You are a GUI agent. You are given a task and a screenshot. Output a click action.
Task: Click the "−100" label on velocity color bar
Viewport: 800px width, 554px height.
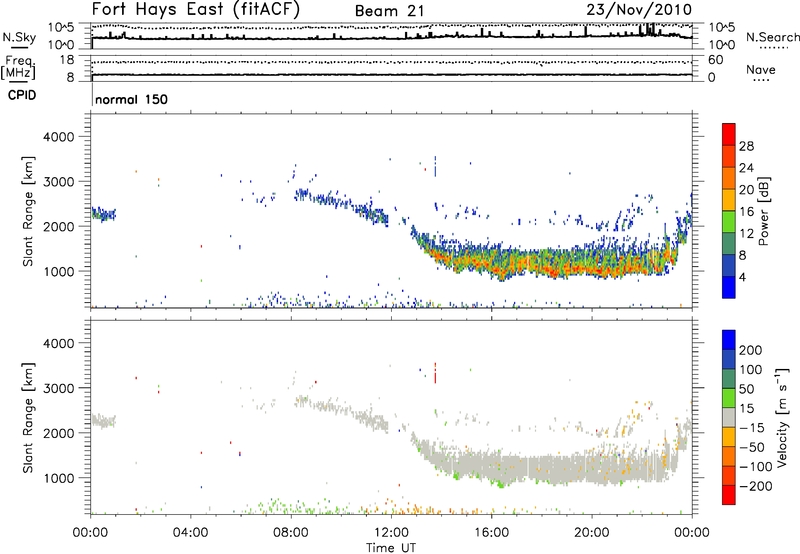tap(756, 467)
